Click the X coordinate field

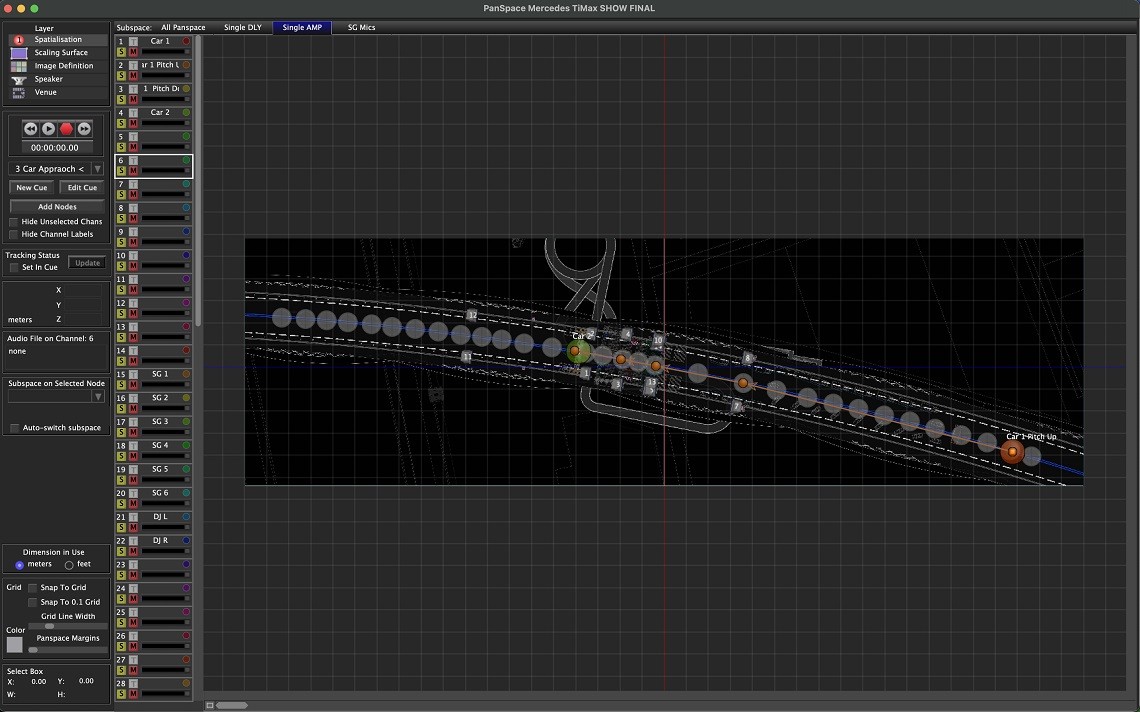pyautogui.click(x=82, y=290)
